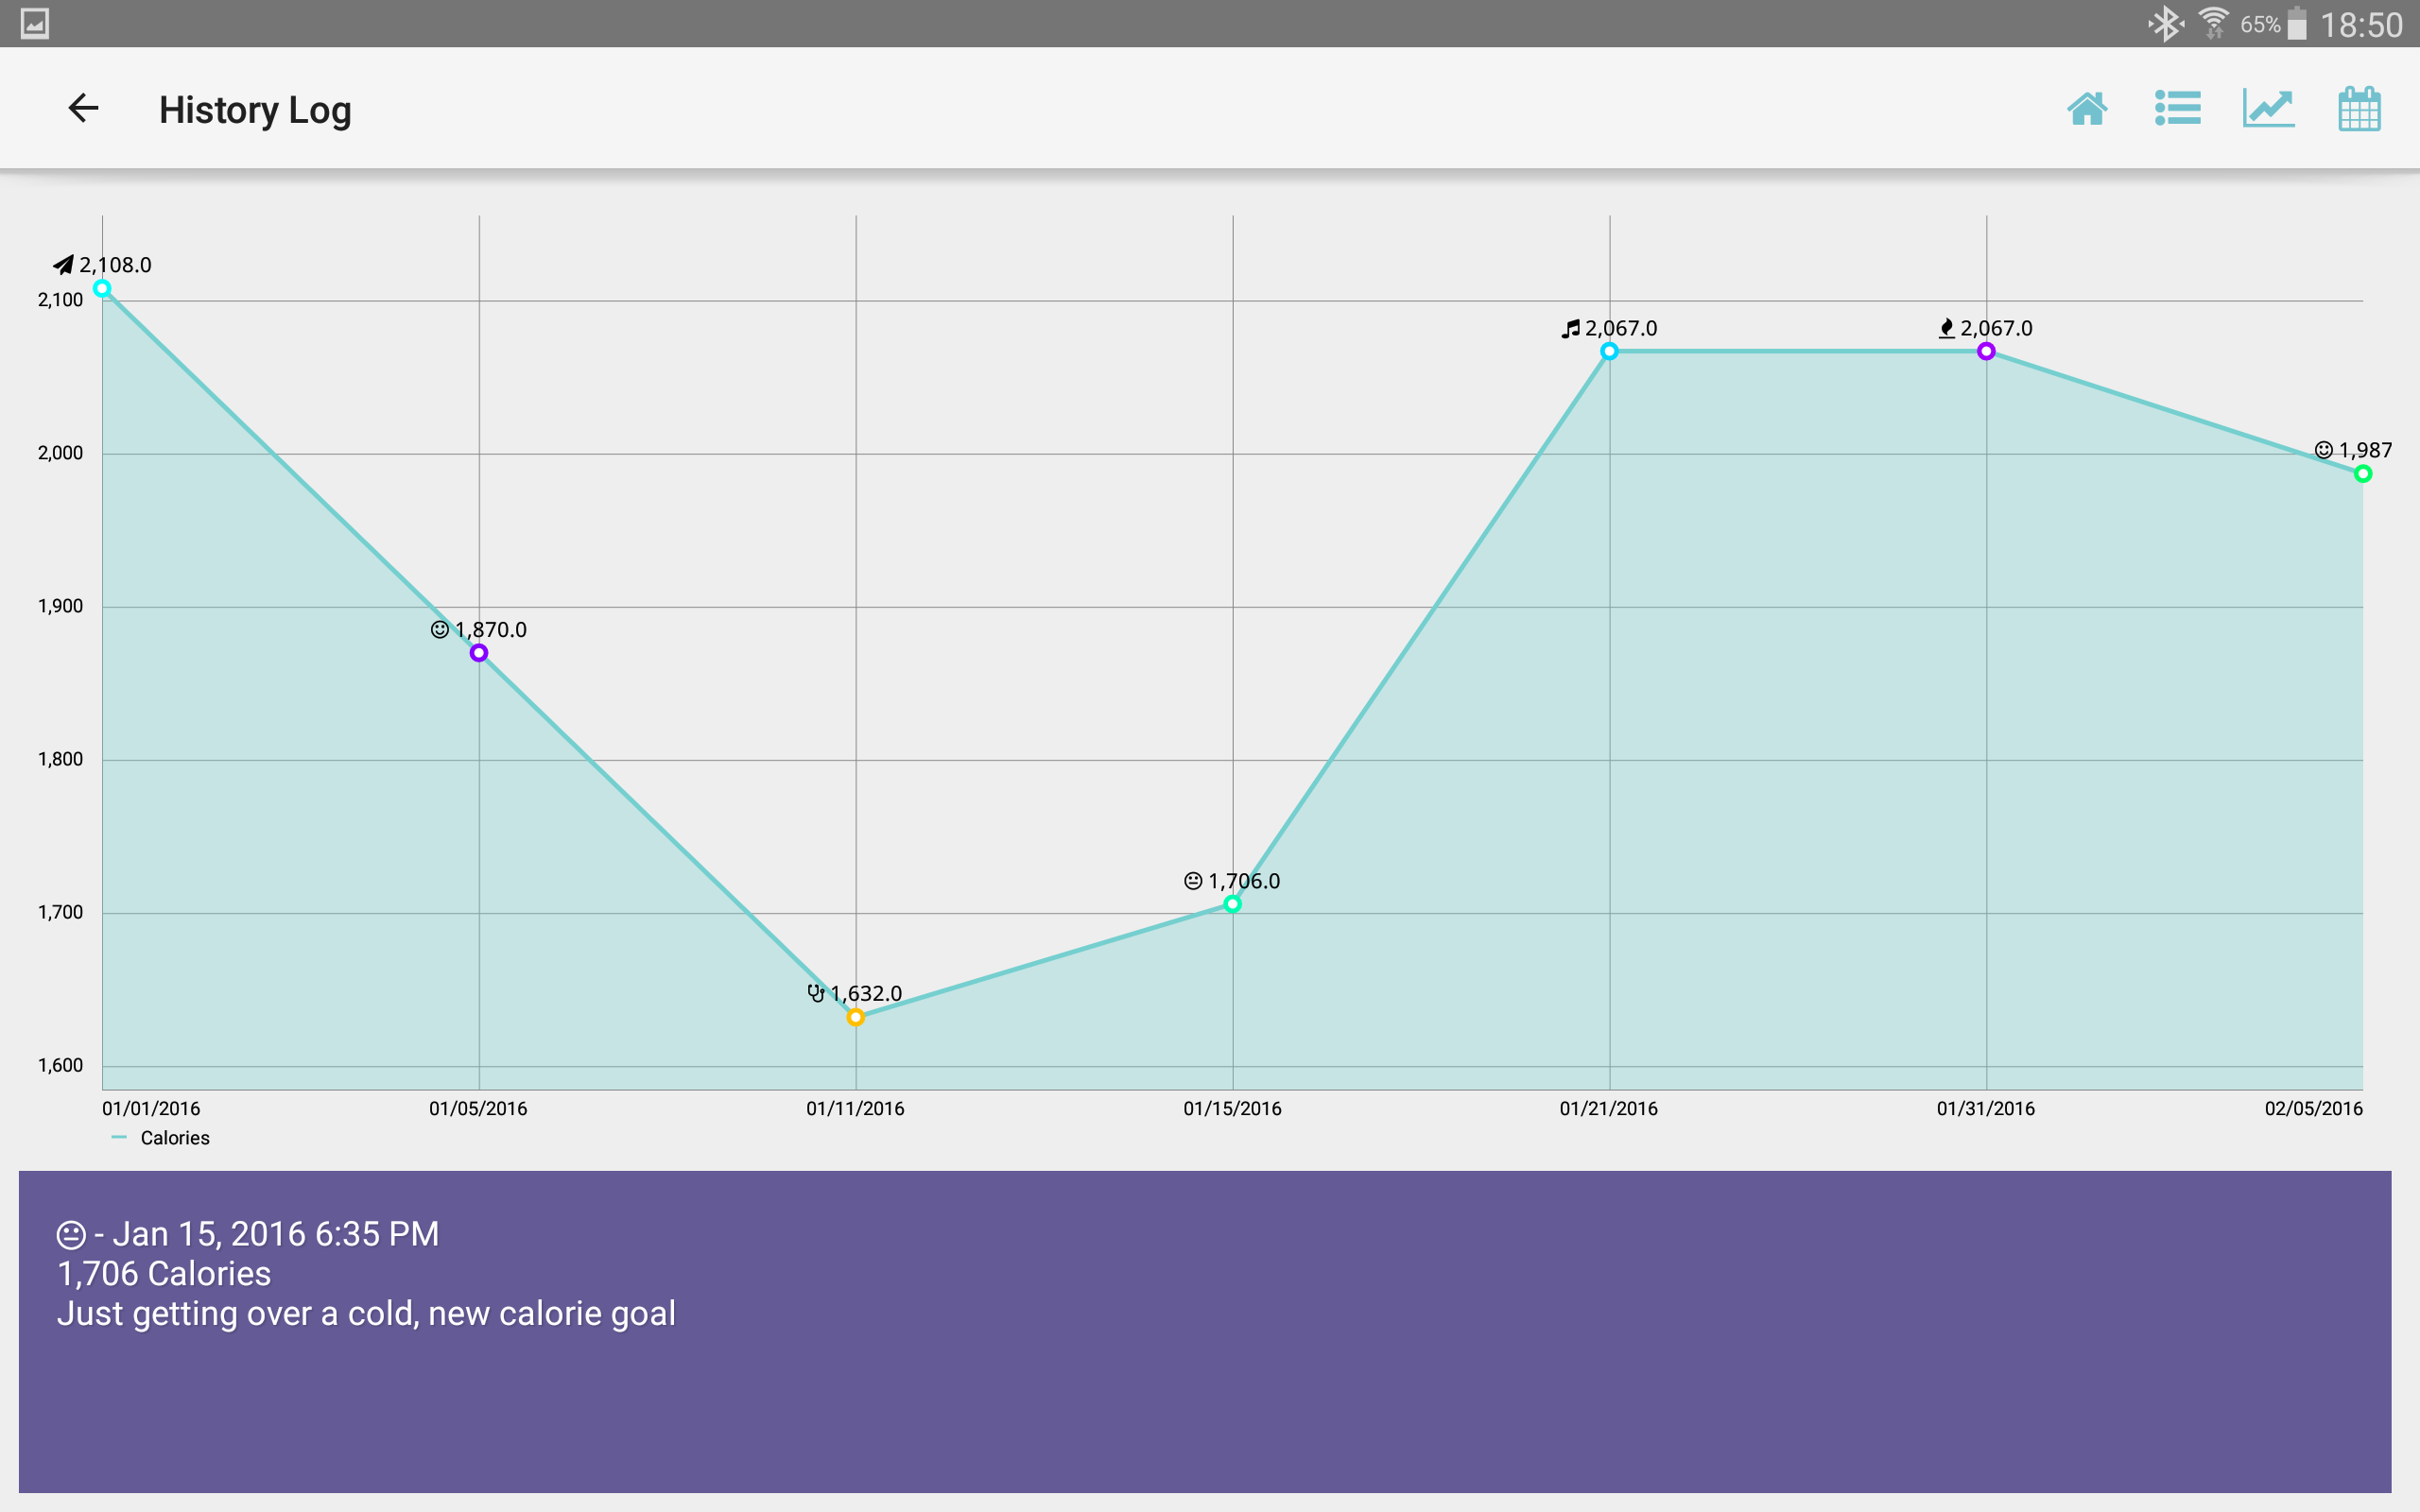
Task: Click the 01/15/2016 axis label
Action: click(x=1232, y=1108)
